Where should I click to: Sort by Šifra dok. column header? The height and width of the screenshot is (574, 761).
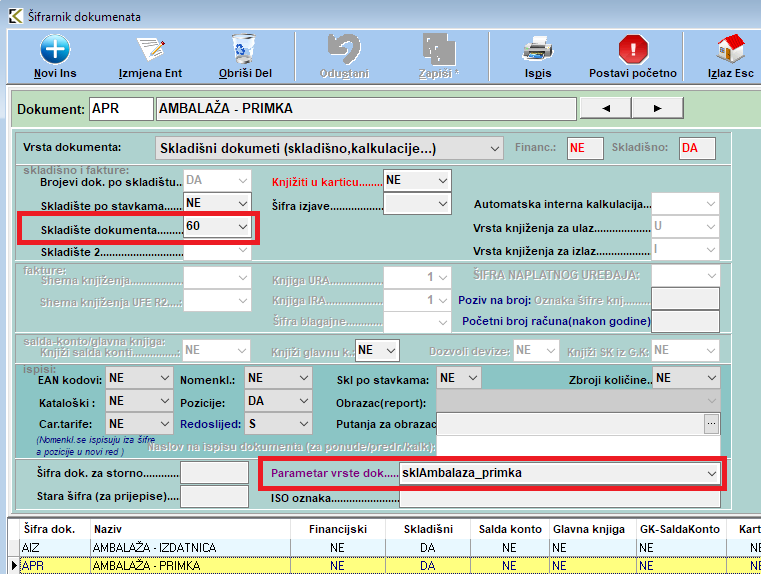pyautogui.click(x=54, y=529)
